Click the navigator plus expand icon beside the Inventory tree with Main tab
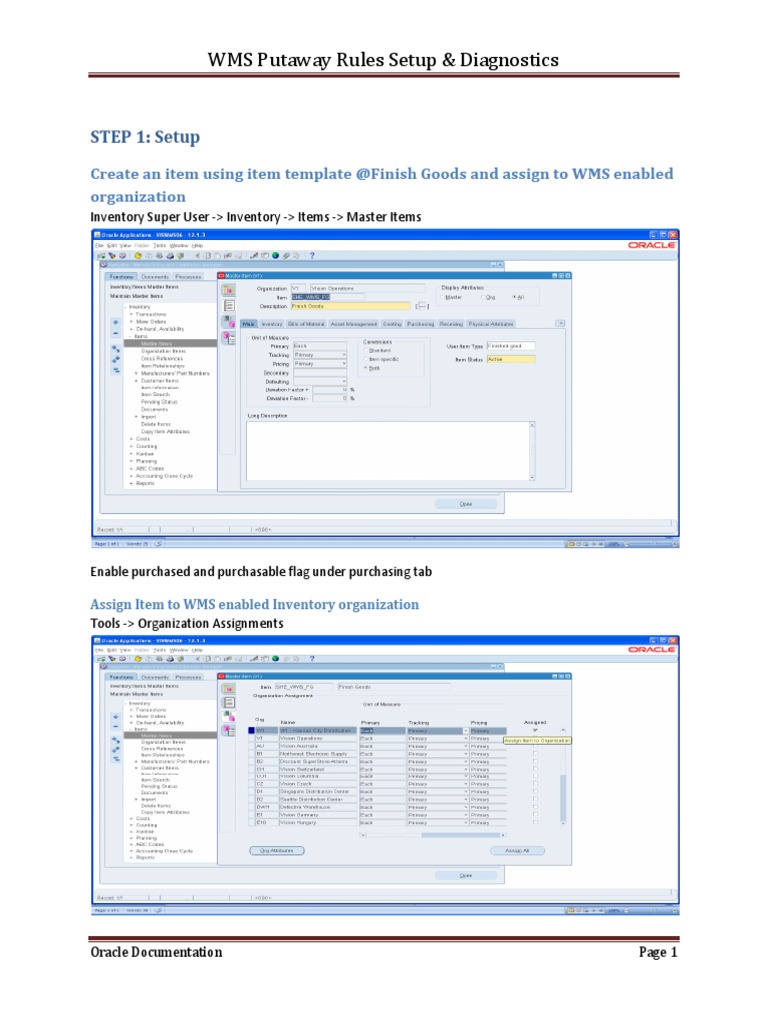 pyautogui.click(x=116, y=322)
